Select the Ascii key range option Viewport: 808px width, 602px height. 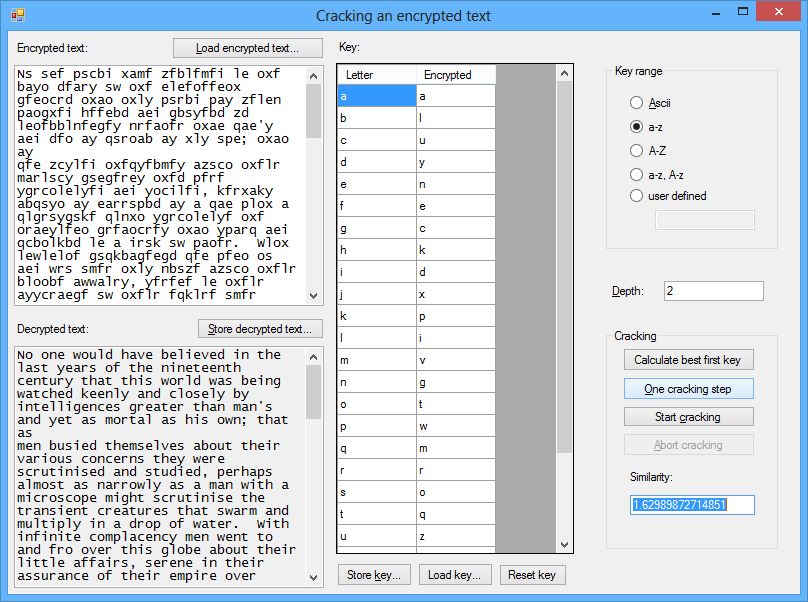click(636, 103)
